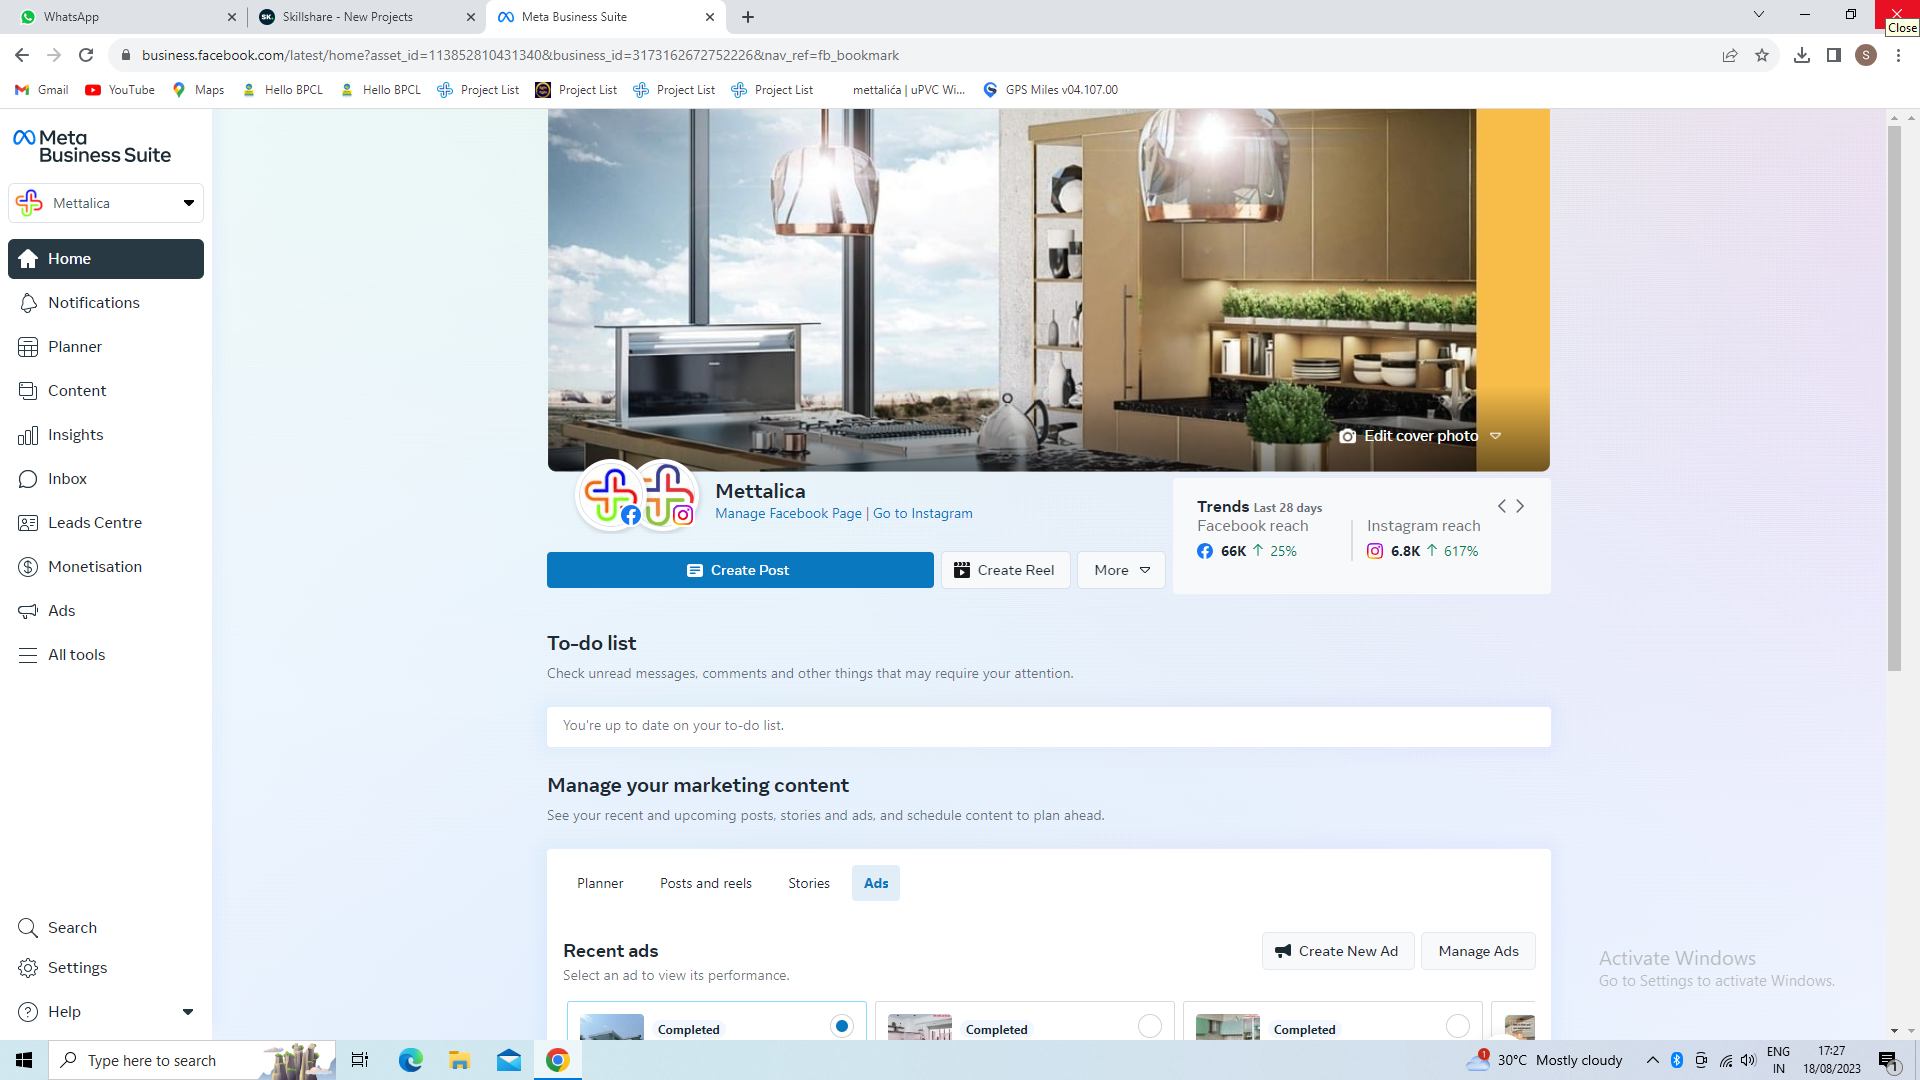1920x1080 pixels.
Task: Show hidden system tray icons
Action: [1652, 1060]
